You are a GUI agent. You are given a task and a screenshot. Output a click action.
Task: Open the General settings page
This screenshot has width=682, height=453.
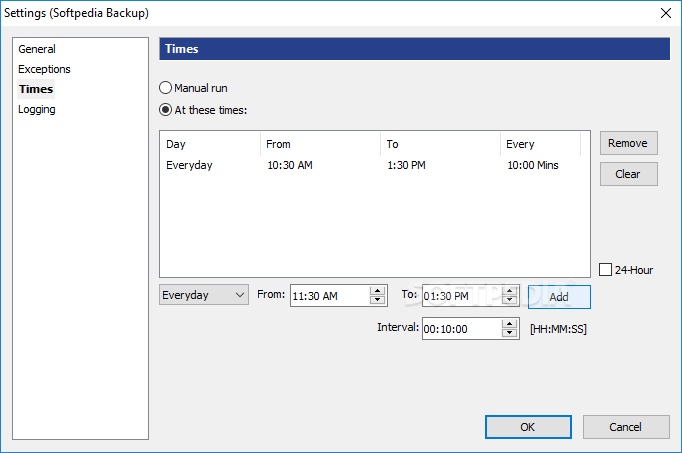pos(37,49)
